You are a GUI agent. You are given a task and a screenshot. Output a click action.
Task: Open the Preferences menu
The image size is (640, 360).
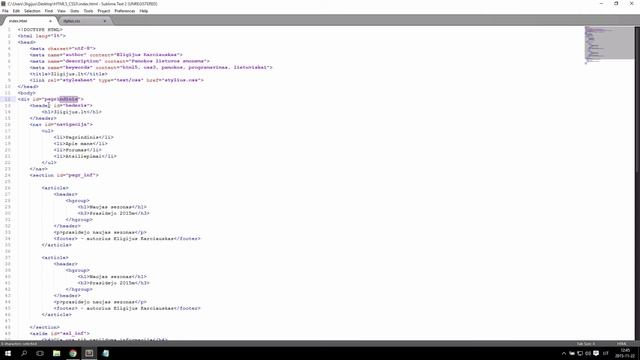[x=124, y=11]
